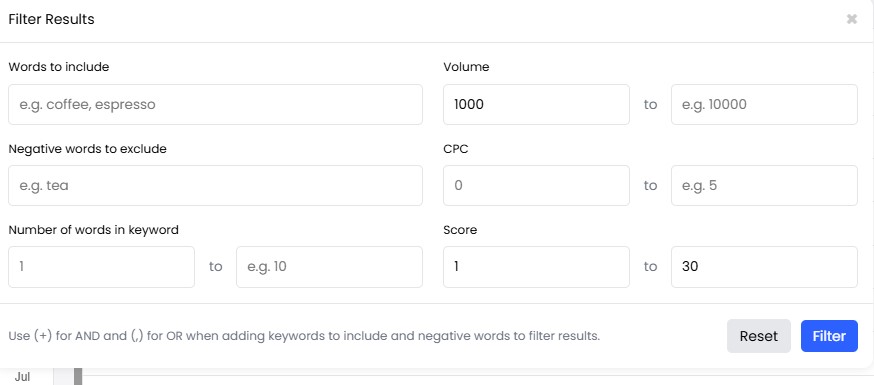This screenshot has height=385, width=874.
Task: Close the Filter Results dialog
Action: pos(851,20)
